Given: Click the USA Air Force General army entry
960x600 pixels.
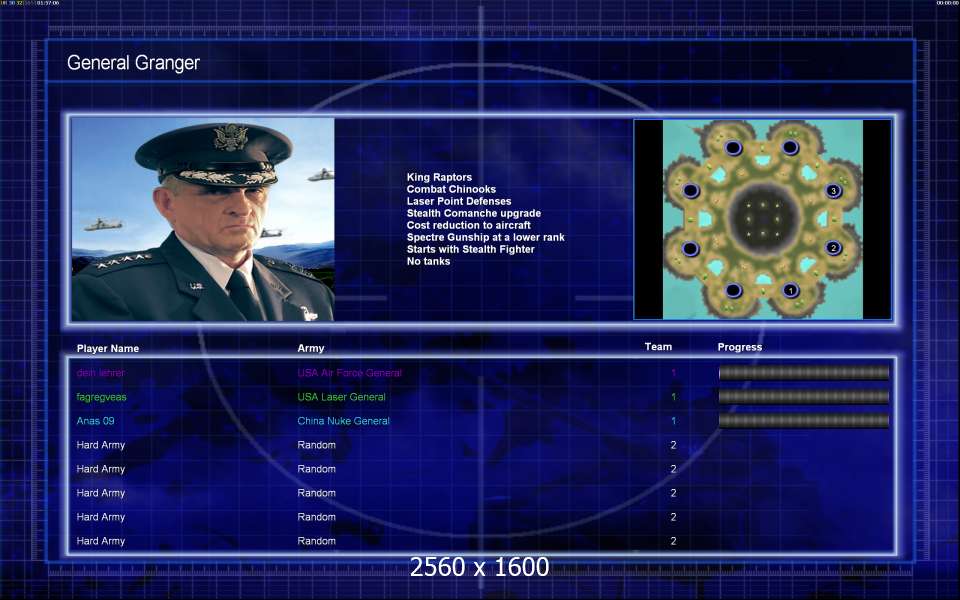Looking at the screenshot, I should click(x=350, y=373).
